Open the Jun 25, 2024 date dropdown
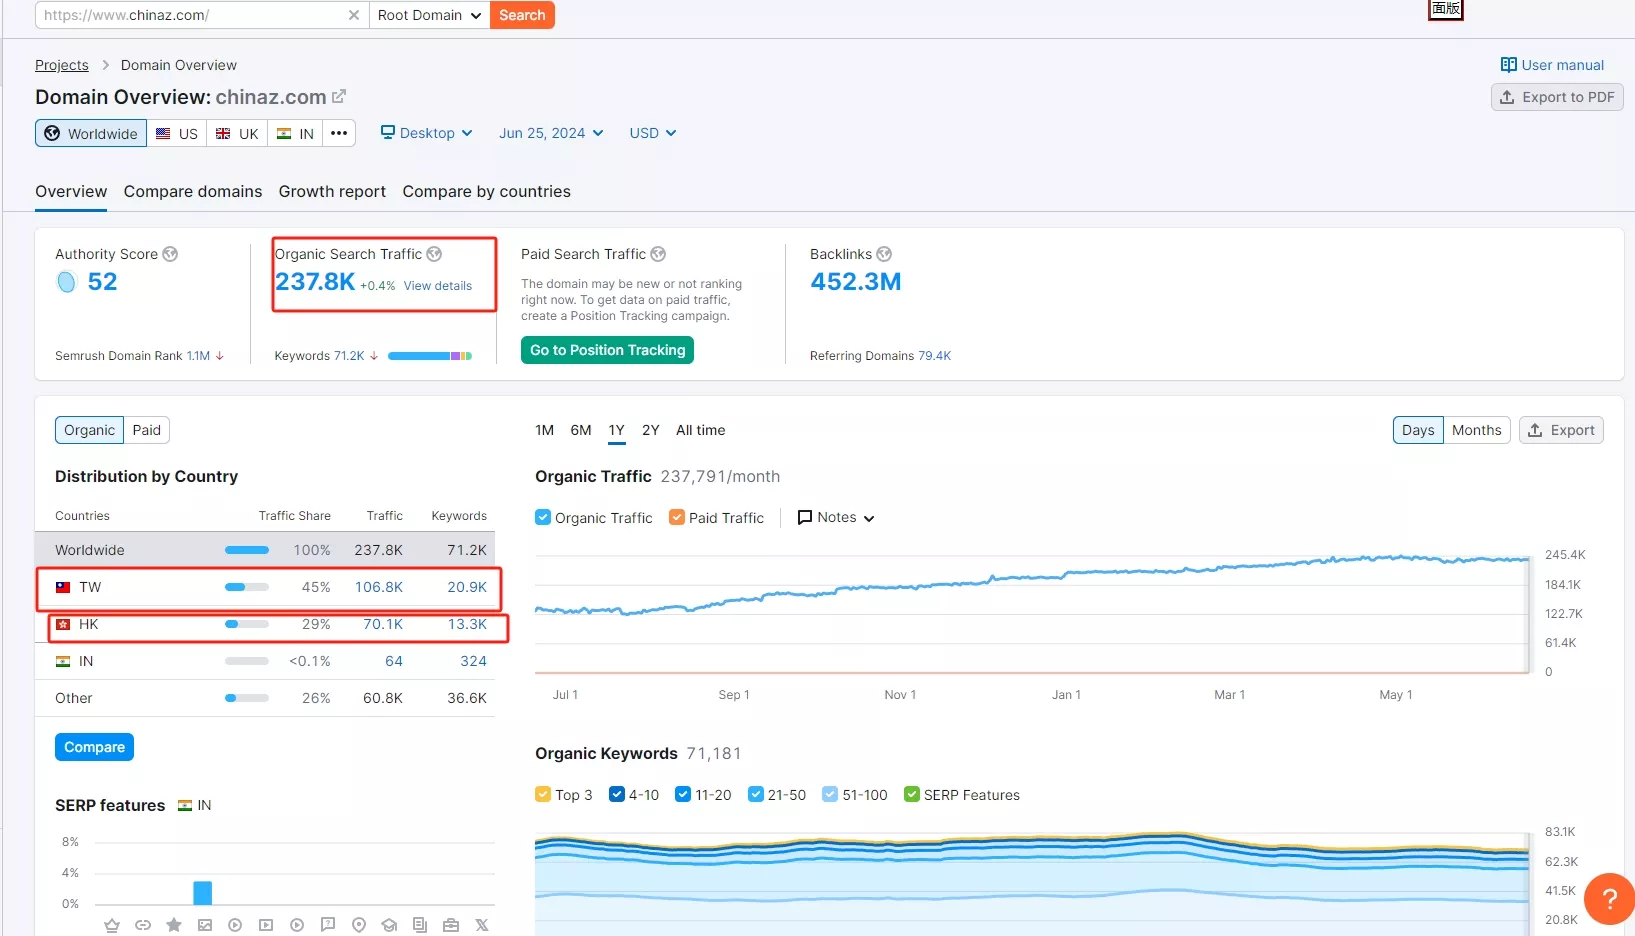The height and width of the screenshot is (936, 1635). point(551,133)
